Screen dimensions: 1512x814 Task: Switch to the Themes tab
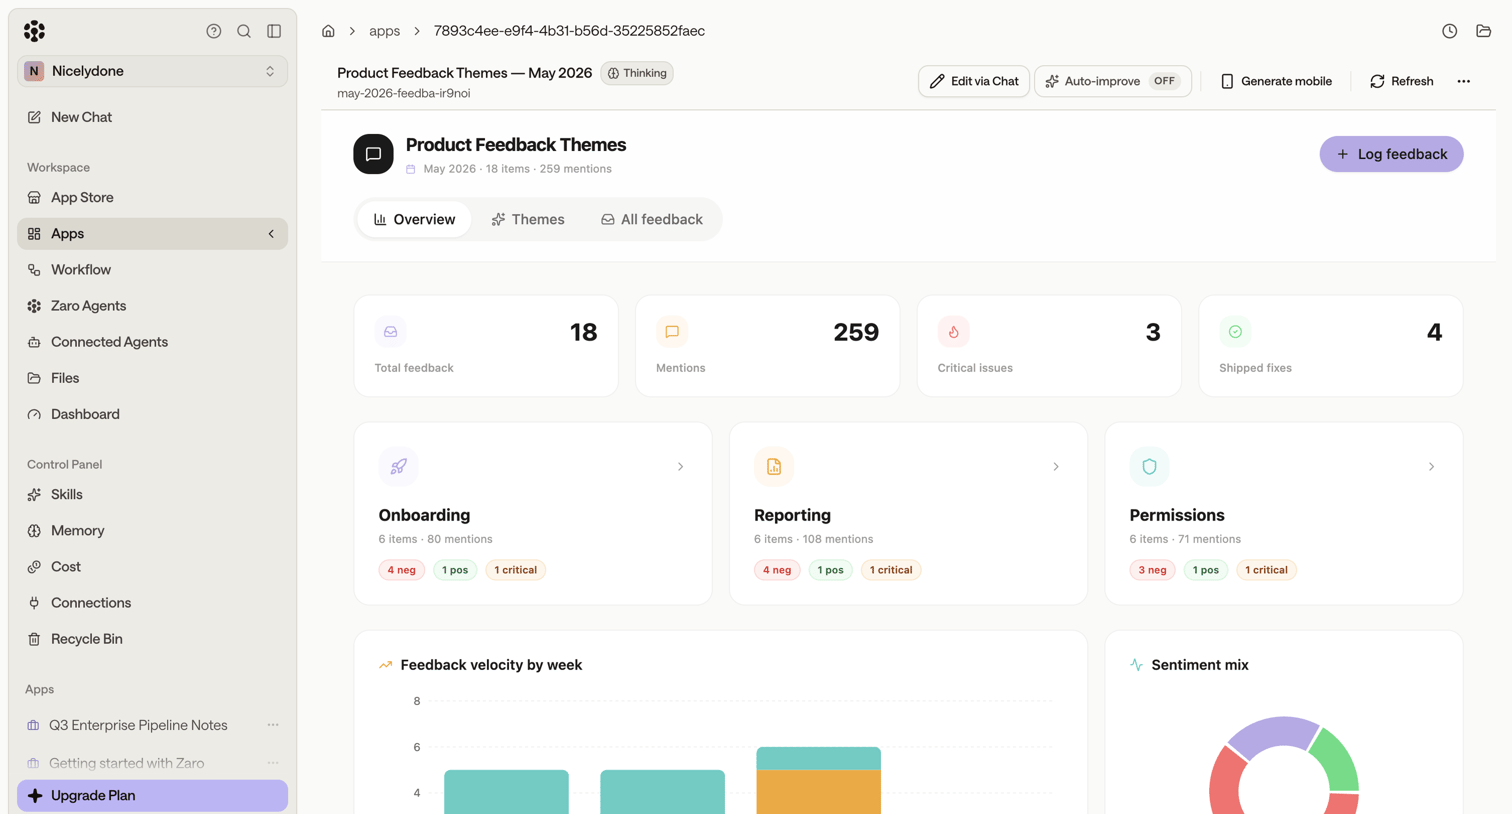tap(528, 220)
